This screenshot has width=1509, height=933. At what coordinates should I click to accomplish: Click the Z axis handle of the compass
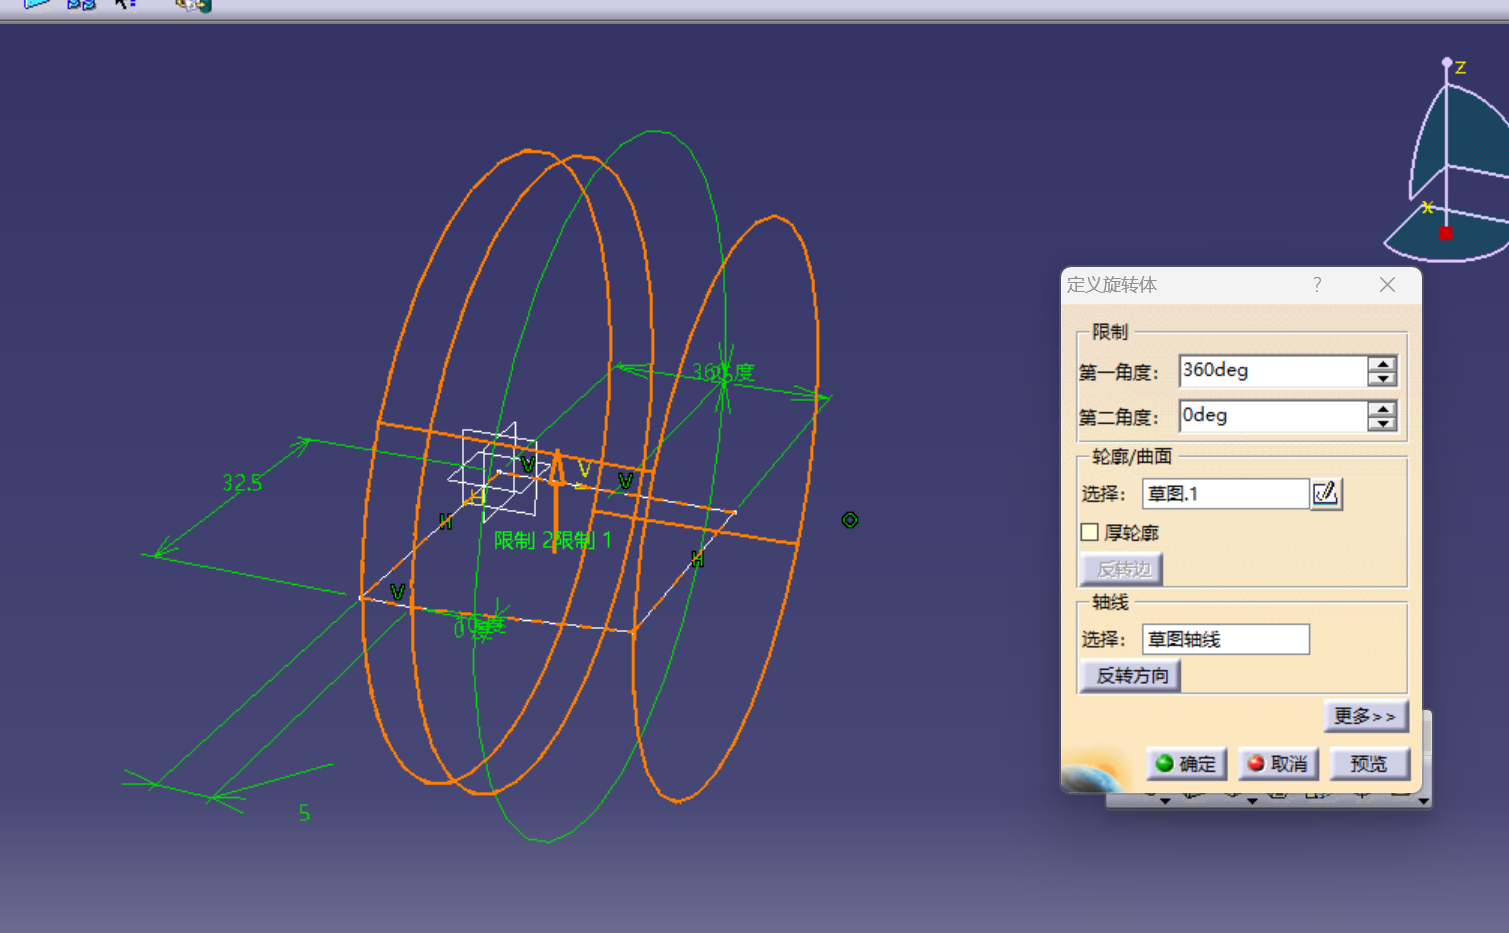1447,63
